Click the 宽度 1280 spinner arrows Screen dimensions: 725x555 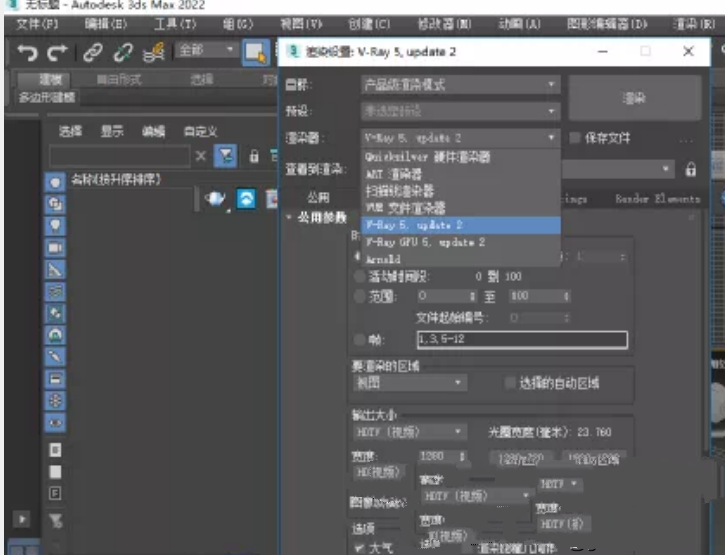click(x=462, y=456)
